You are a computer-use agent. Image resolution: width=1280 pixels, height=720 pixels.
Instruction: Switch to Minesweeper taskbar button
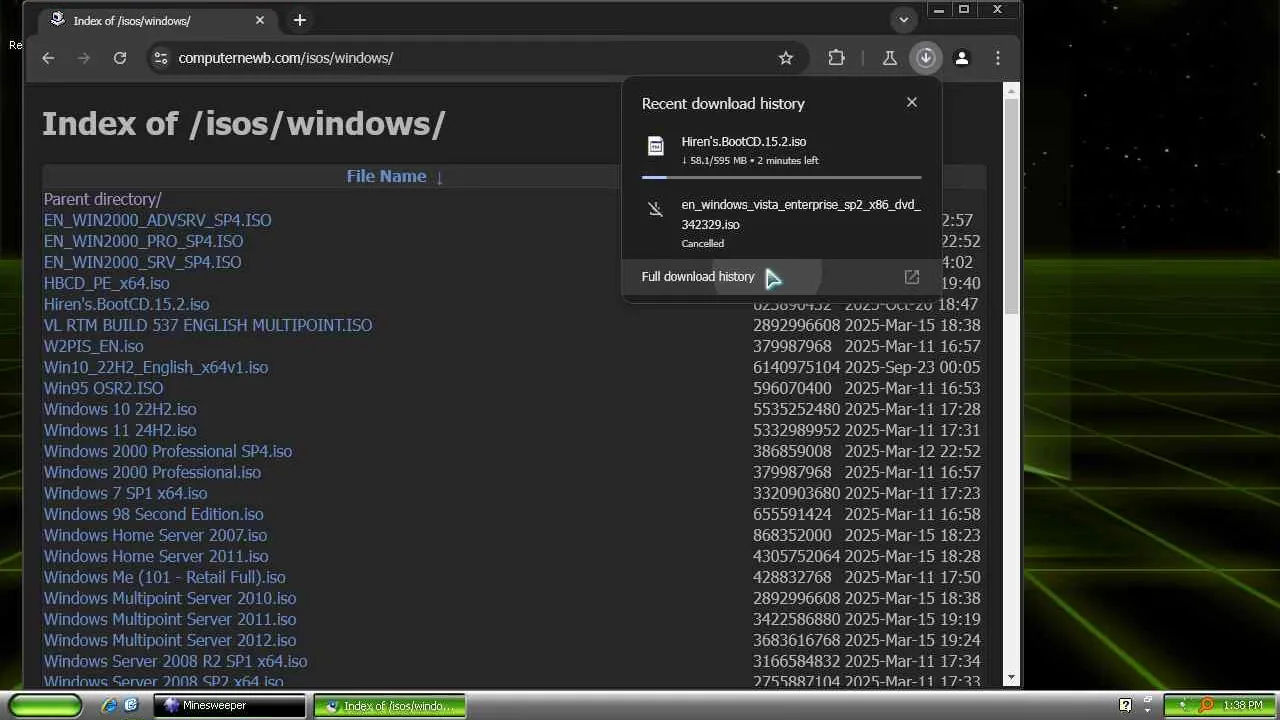click(230, 705)
